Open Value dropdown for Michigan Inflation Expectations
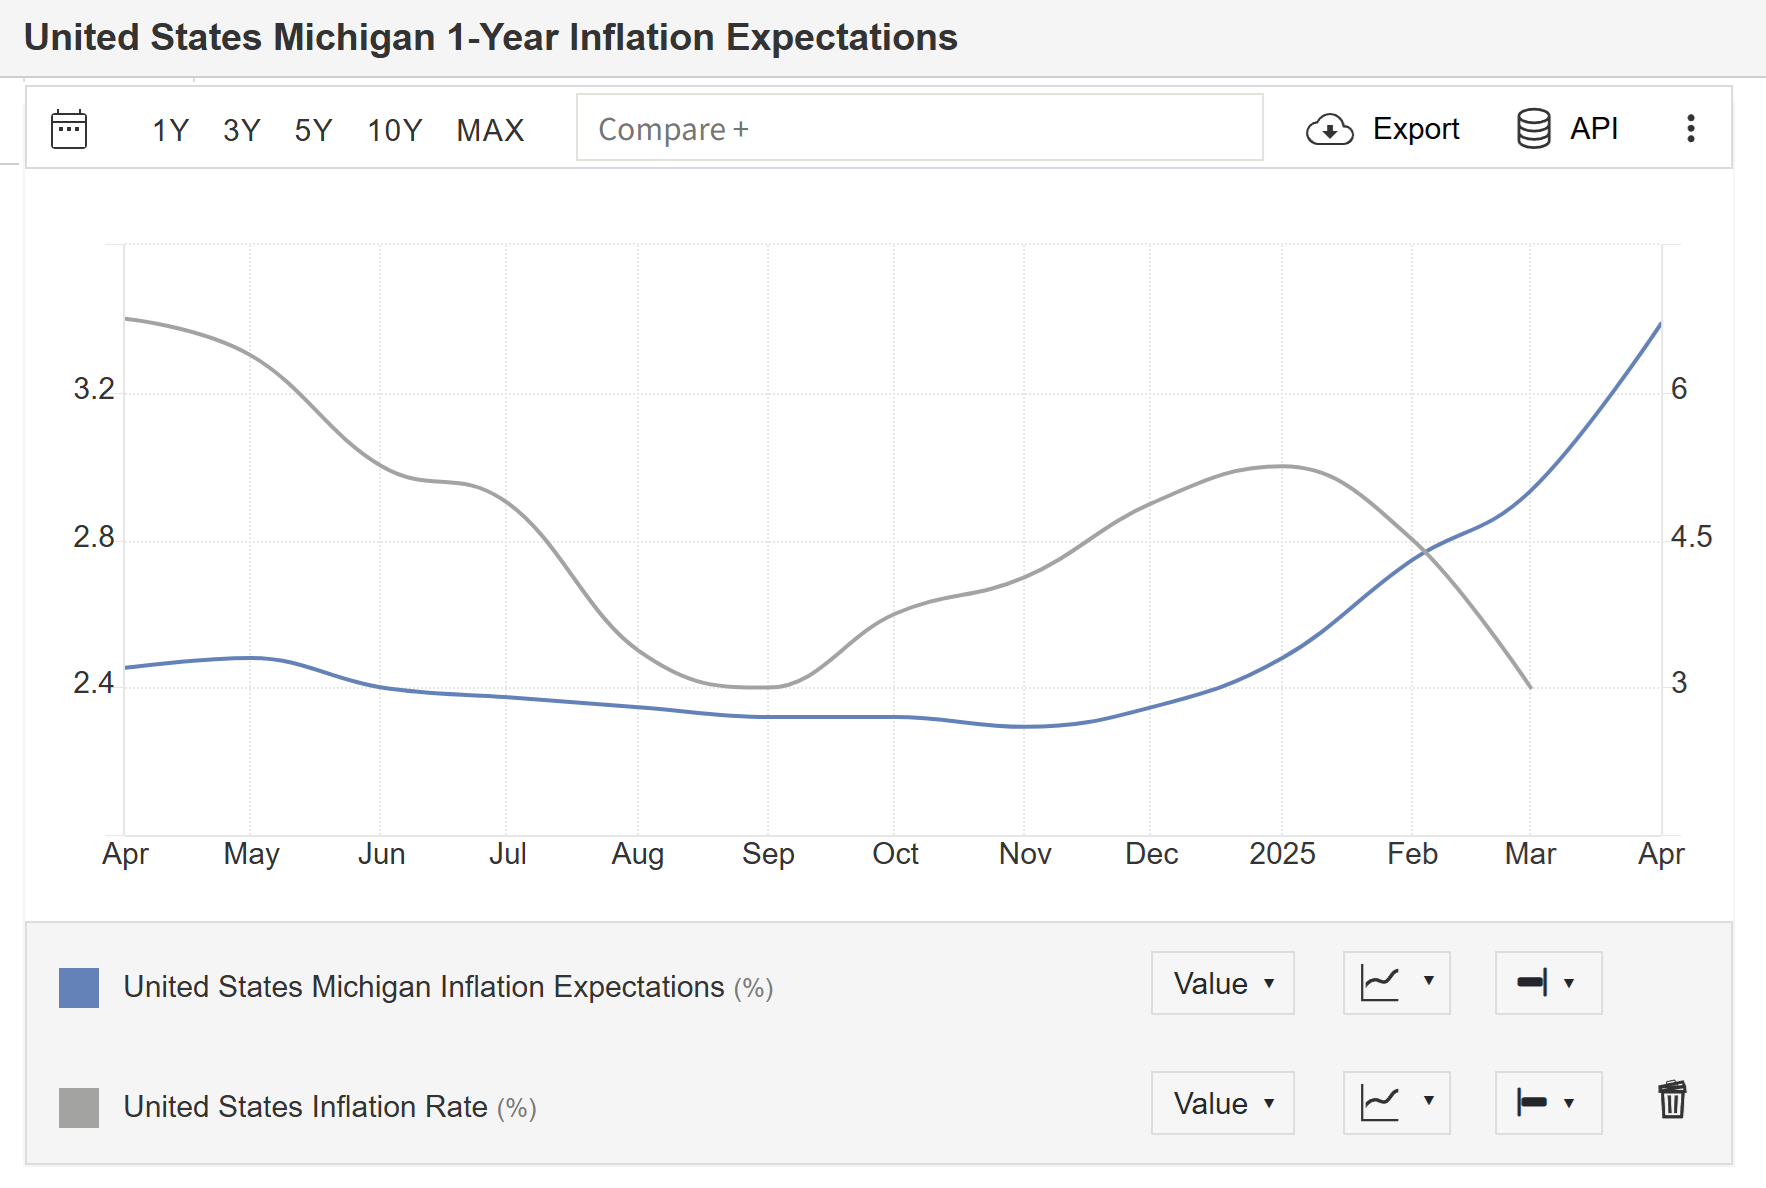The image size is (1766, 1188). 1222,983
